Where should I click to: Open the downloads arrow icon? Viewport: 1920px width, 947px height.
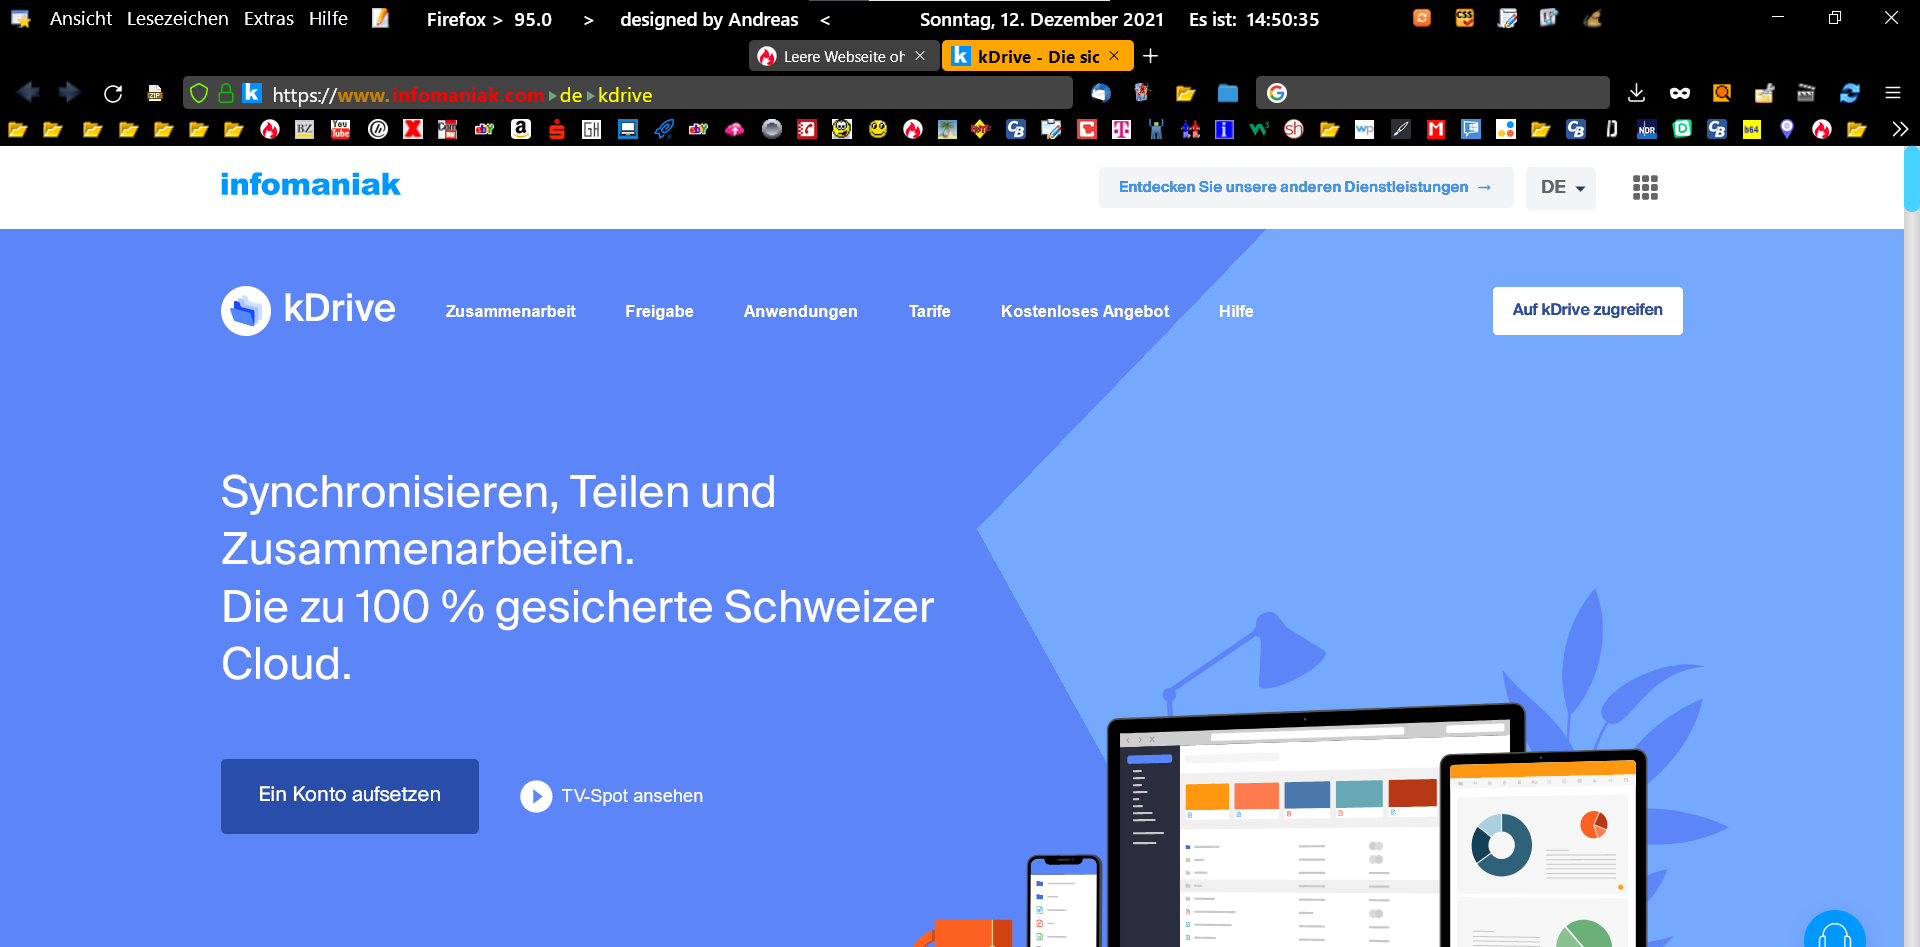click(1636, 93)
